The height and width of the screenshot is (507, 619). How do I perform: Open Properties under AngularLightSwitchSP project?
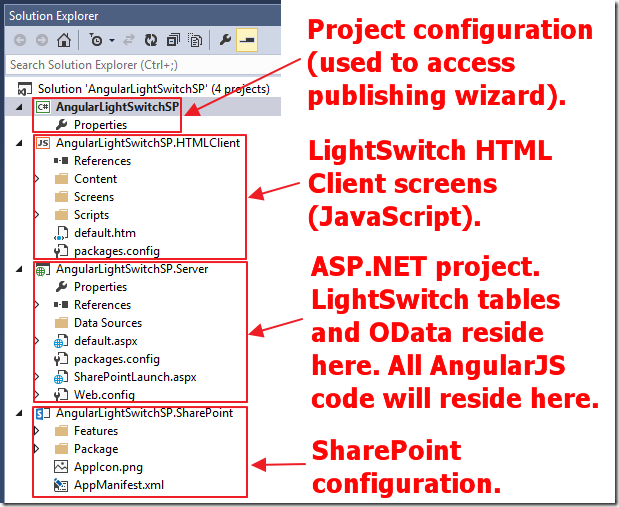(x=100, y=125)
